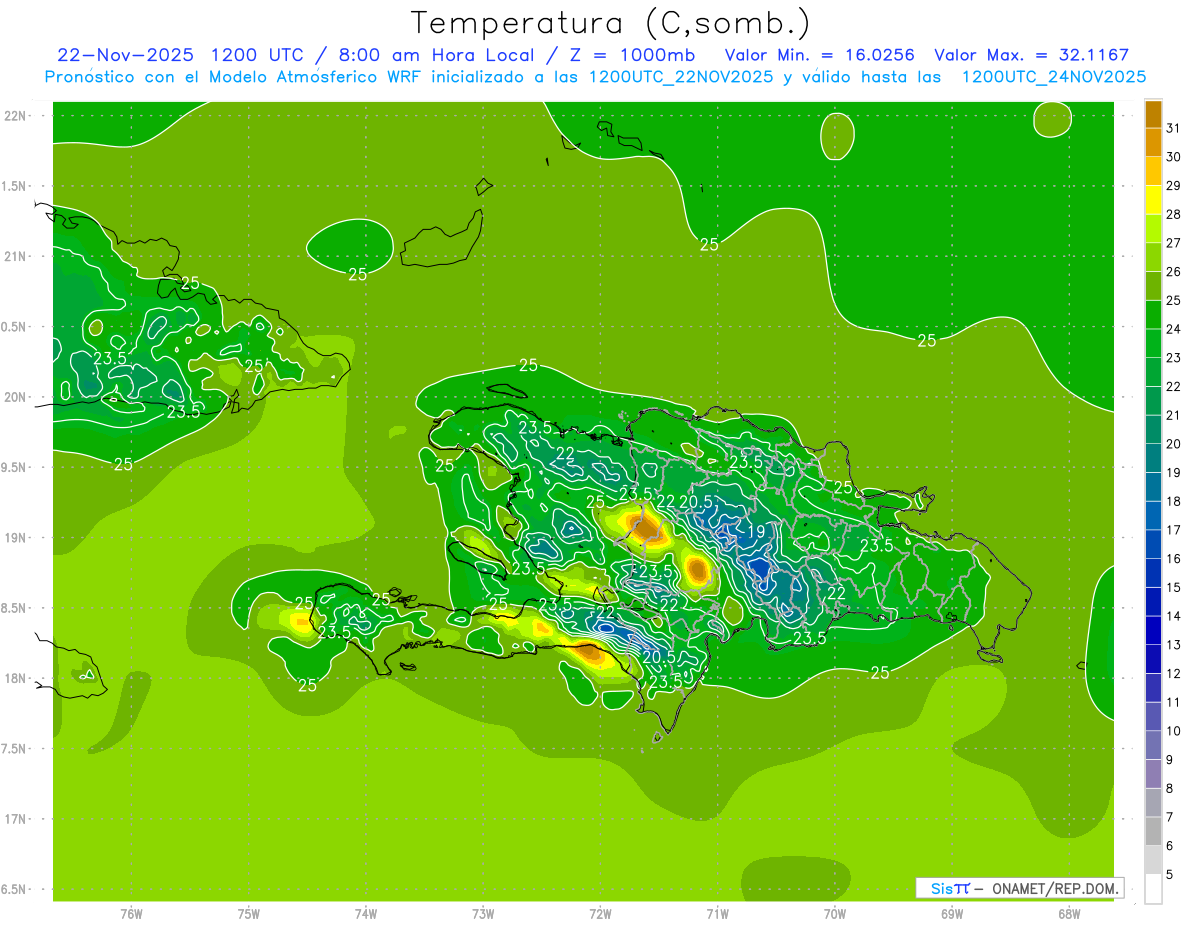This screenshot has width=1200, height=927.
Task: Click the legend value '13'
Action: pos(1174,645)
